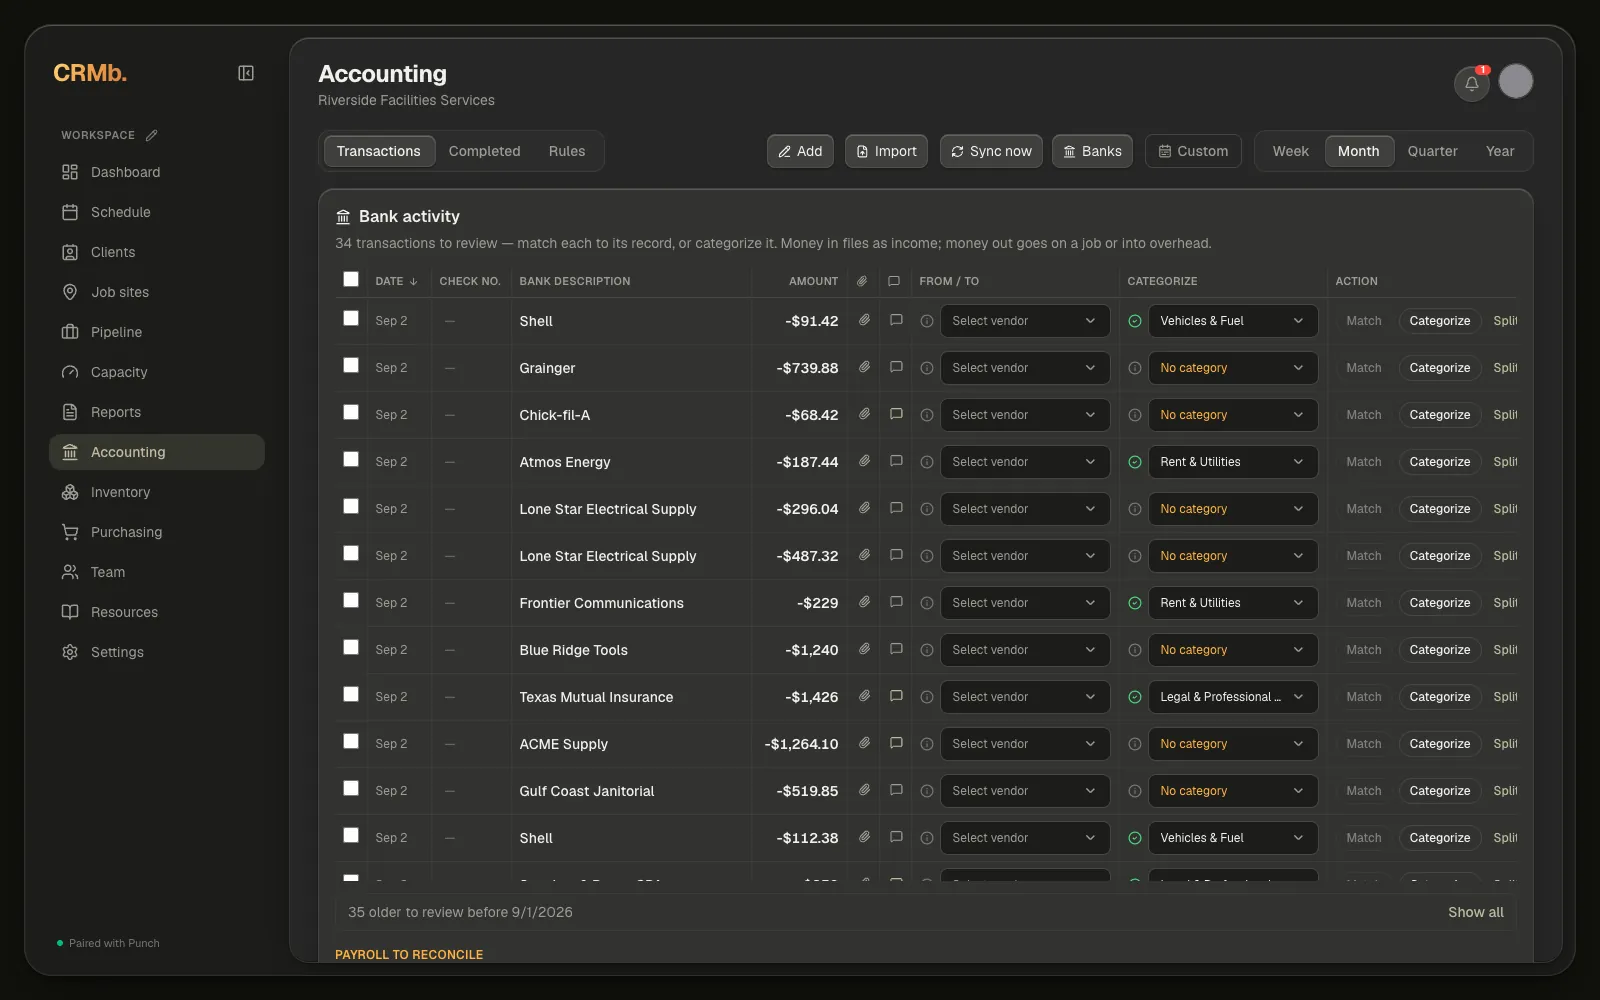Screen dimensions: 1600x1000
Task: Check the ACME Supply row checkbox
Action: tap(351, 741)
